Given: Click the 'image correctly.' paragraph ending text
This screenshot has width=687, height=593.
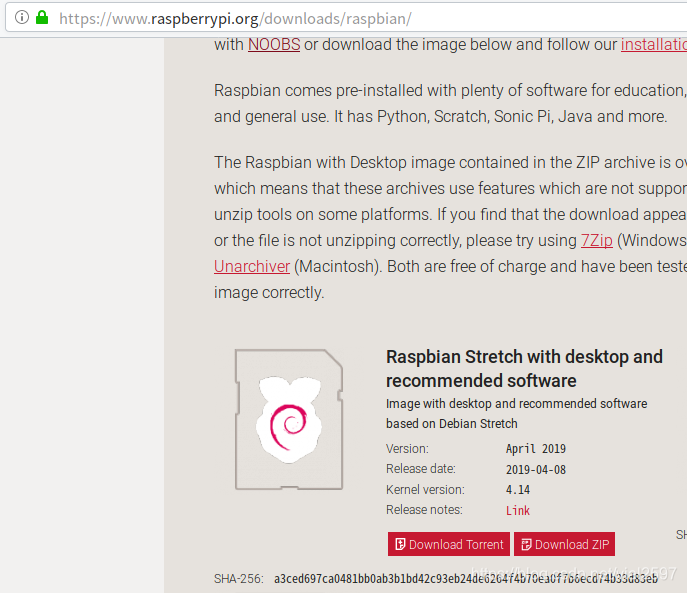Looking at the screenshot, I should coord(269,293).
